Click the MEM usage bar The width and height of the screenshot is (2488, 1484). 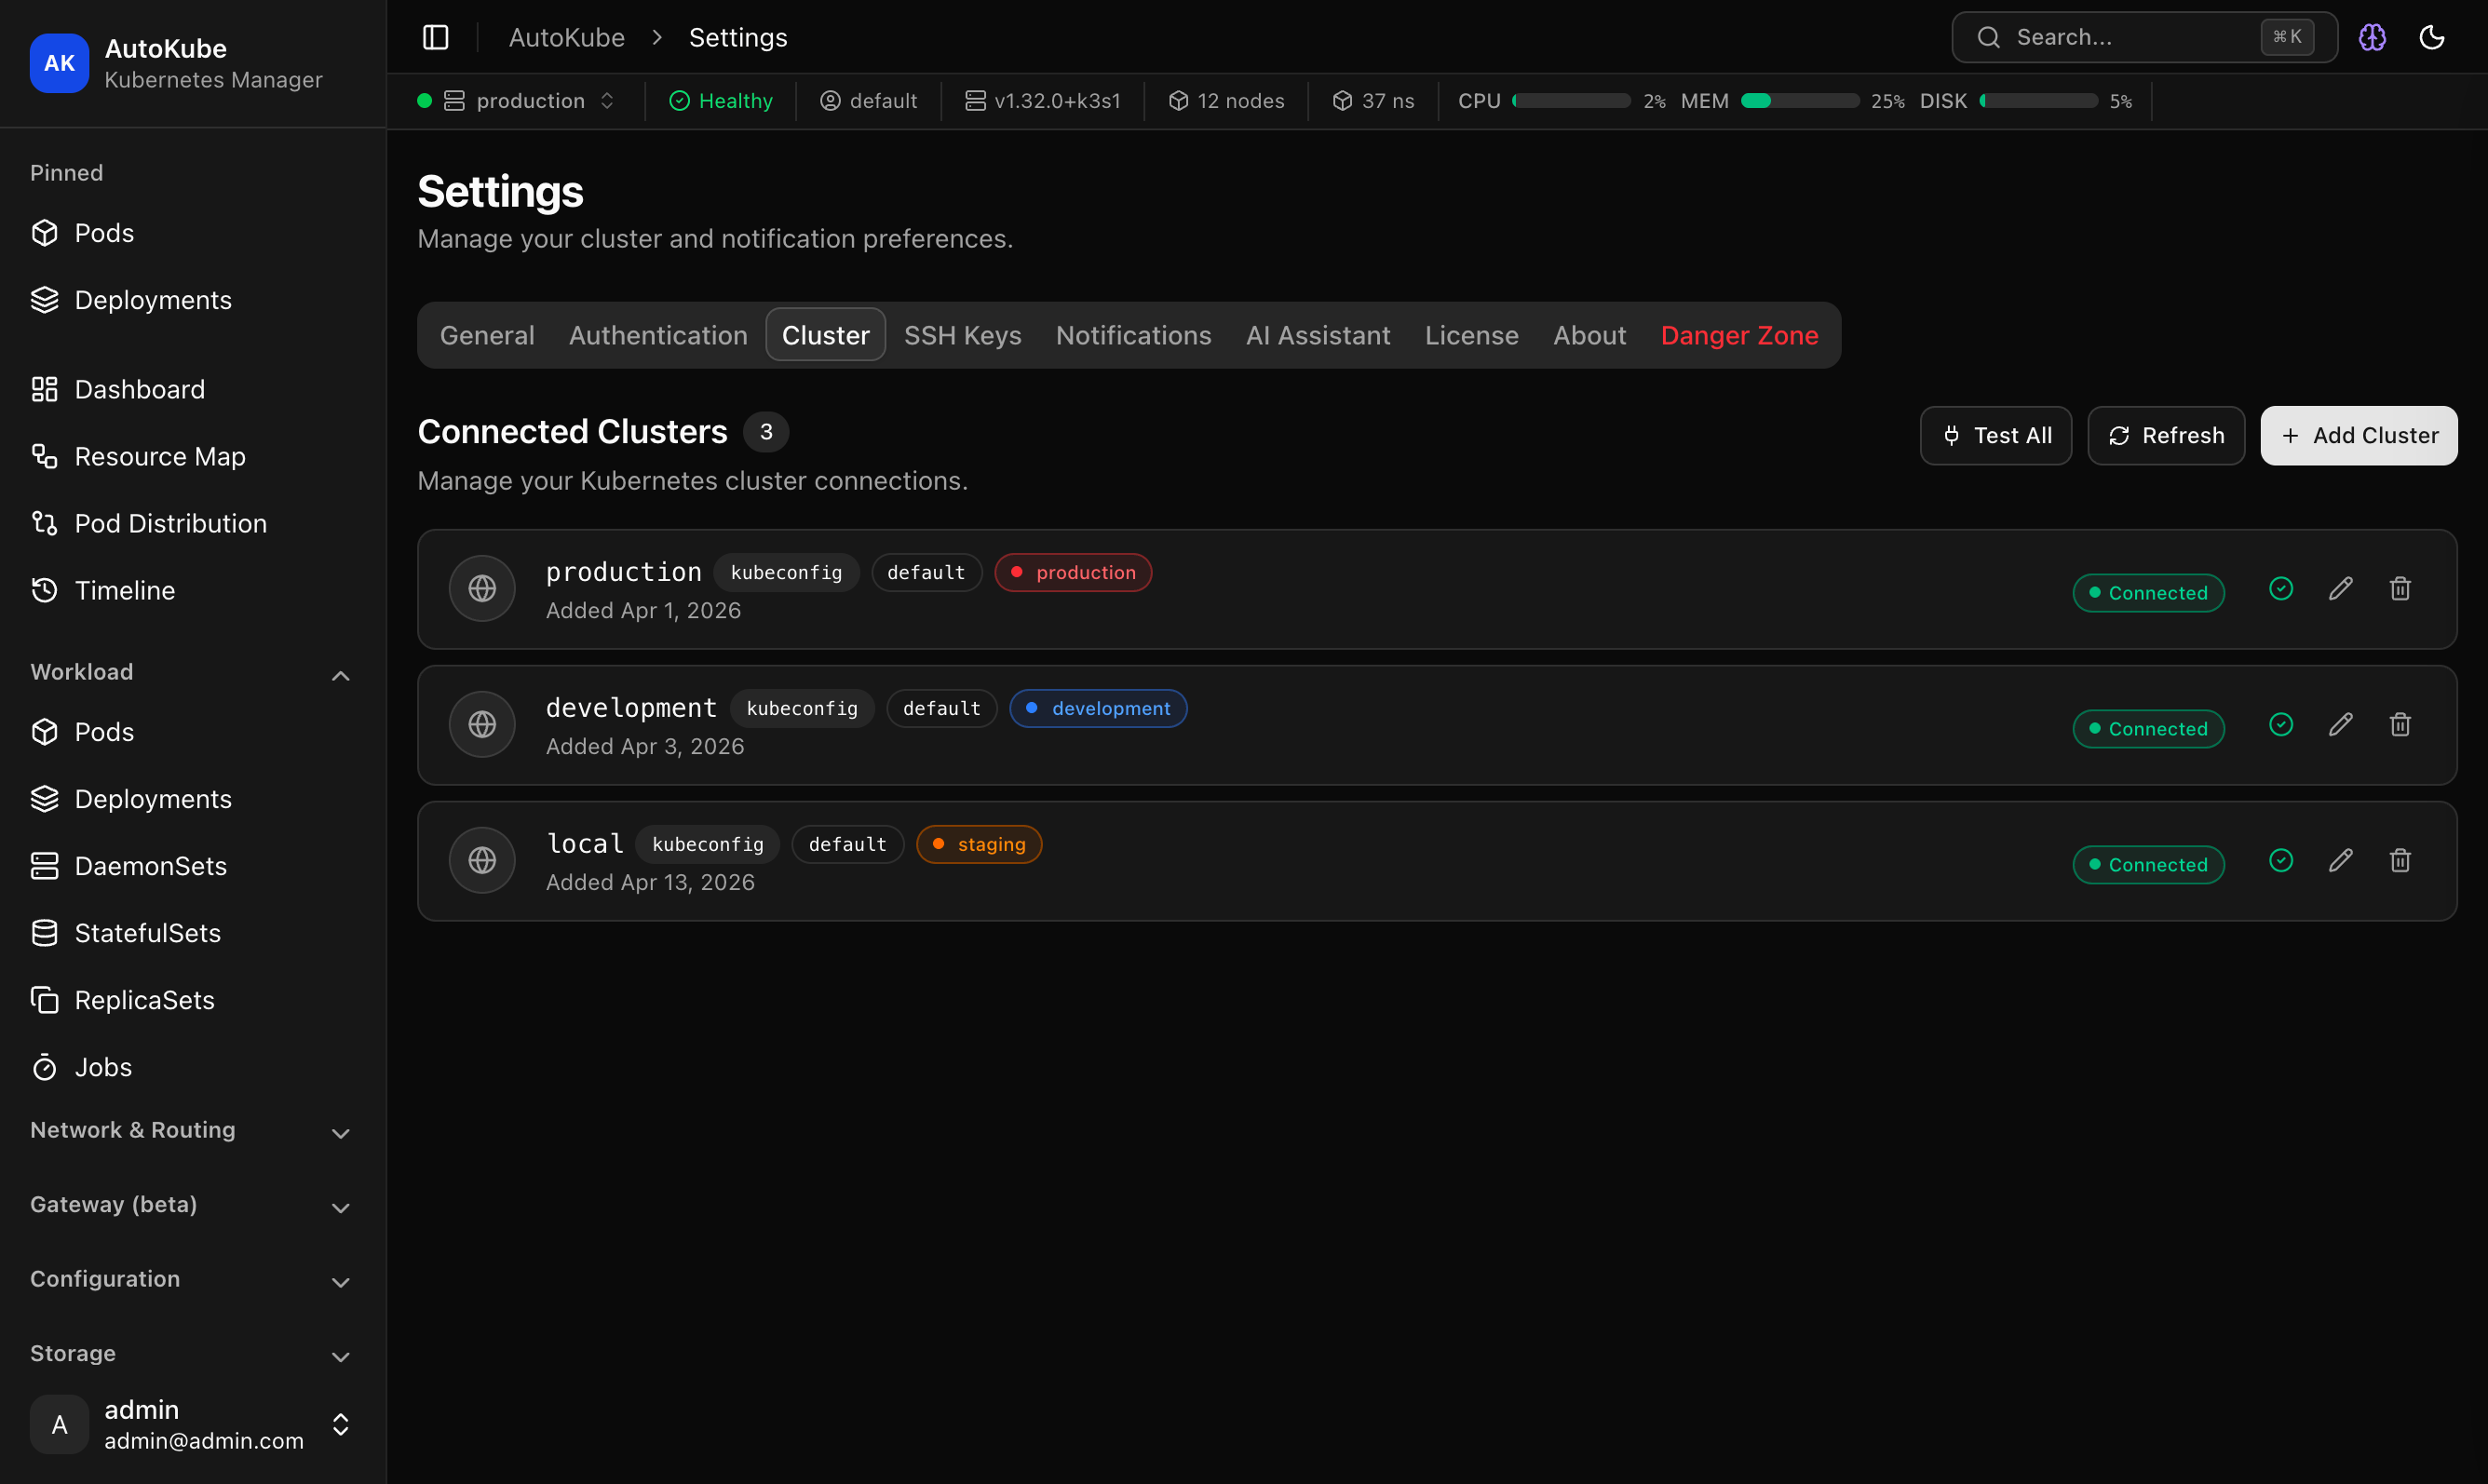click(1800, 101)
